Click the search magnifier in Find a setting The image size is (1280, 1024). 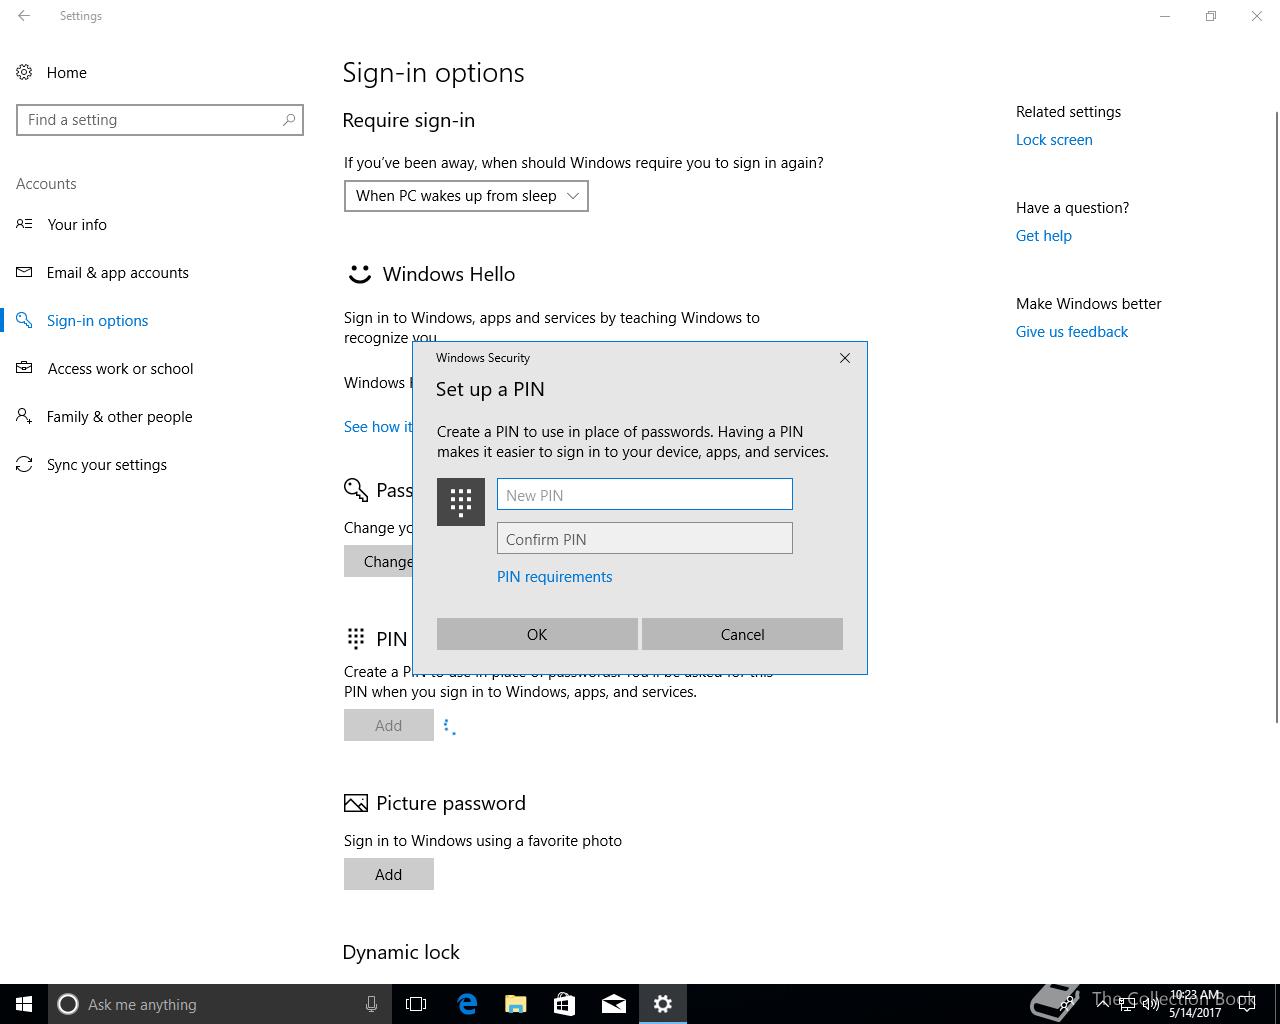click(x=289, y=120)
